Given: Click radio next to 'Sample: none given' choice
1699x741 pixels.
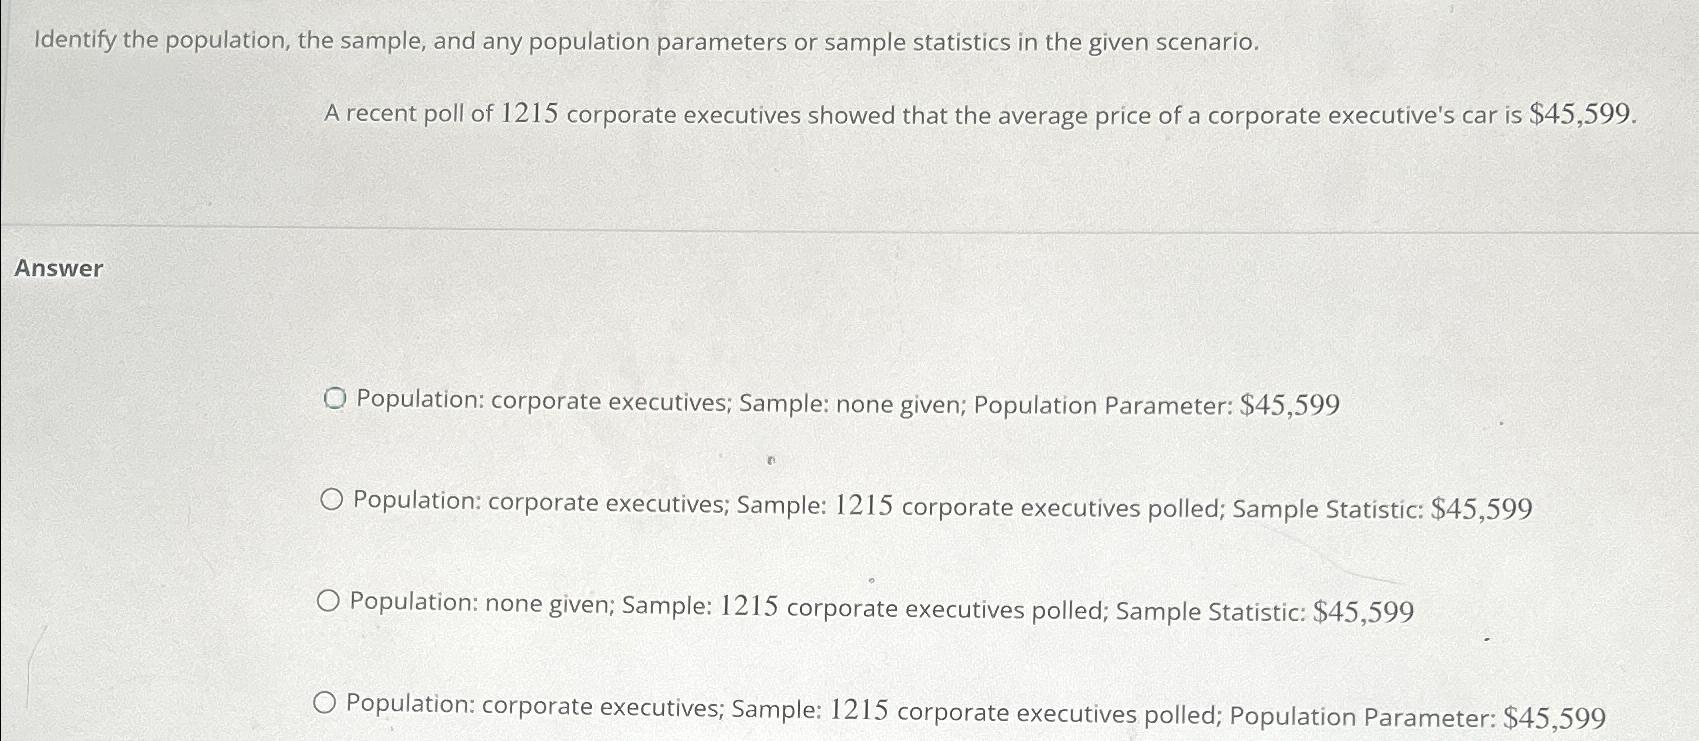Looking at the screenshot, I should (335, 400).
